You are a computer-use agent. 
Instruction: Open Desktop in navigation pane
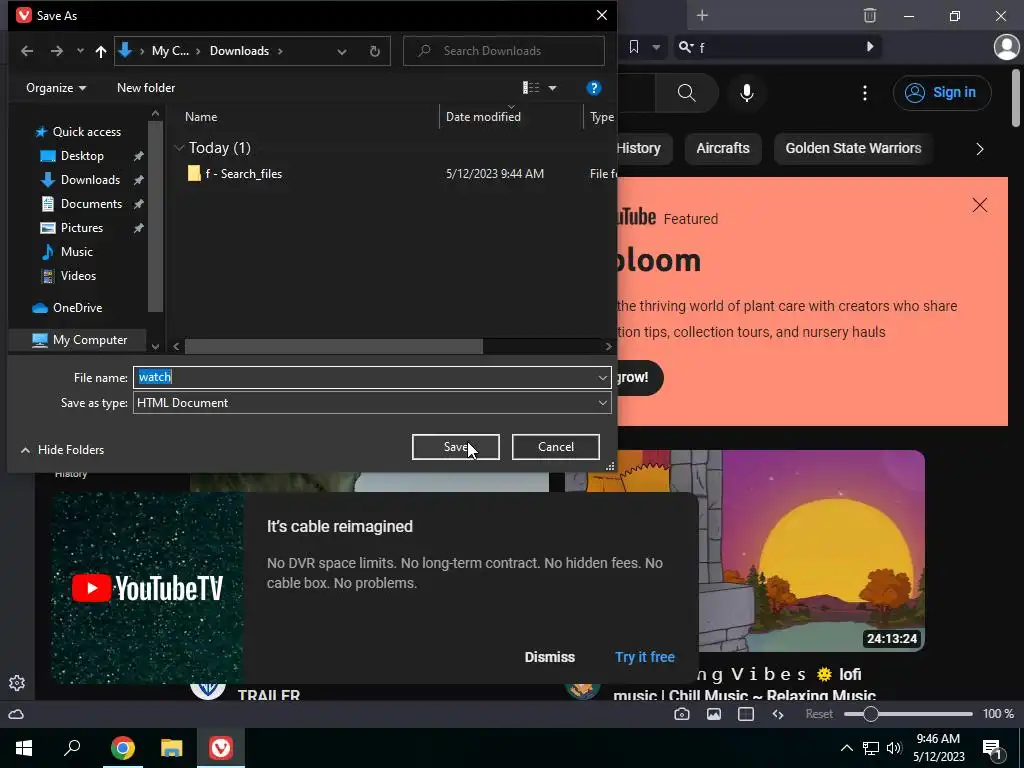tap(82, 156)
